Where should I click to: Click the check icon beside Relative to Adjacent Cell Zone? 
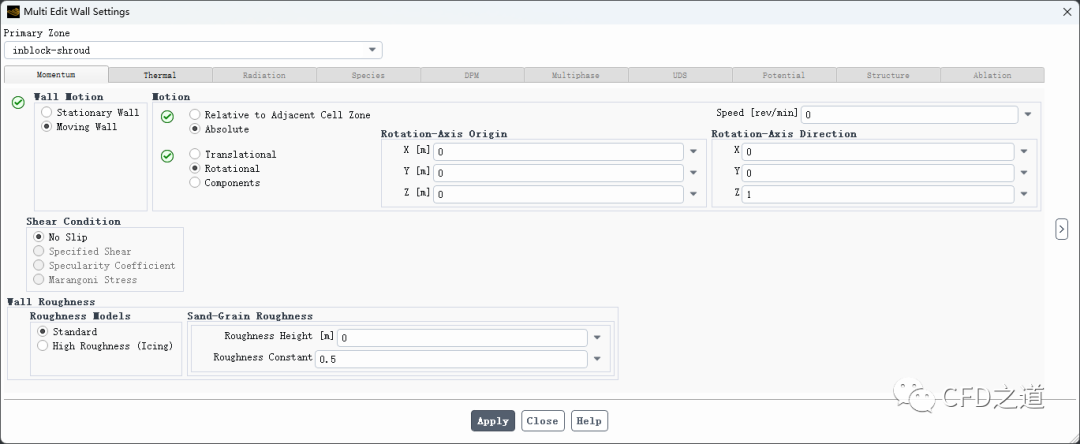click(x=167, y=117)
